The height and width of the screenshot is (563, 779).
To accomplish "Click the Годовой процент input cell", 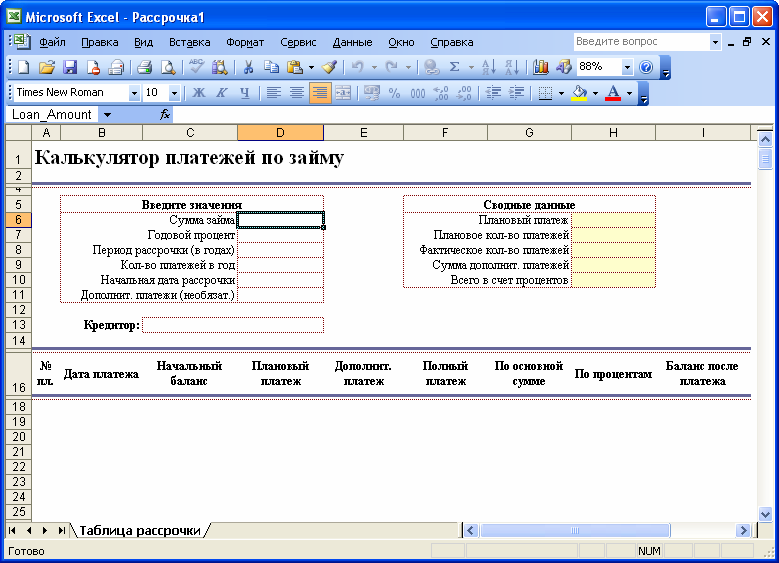I will (280, 235).
